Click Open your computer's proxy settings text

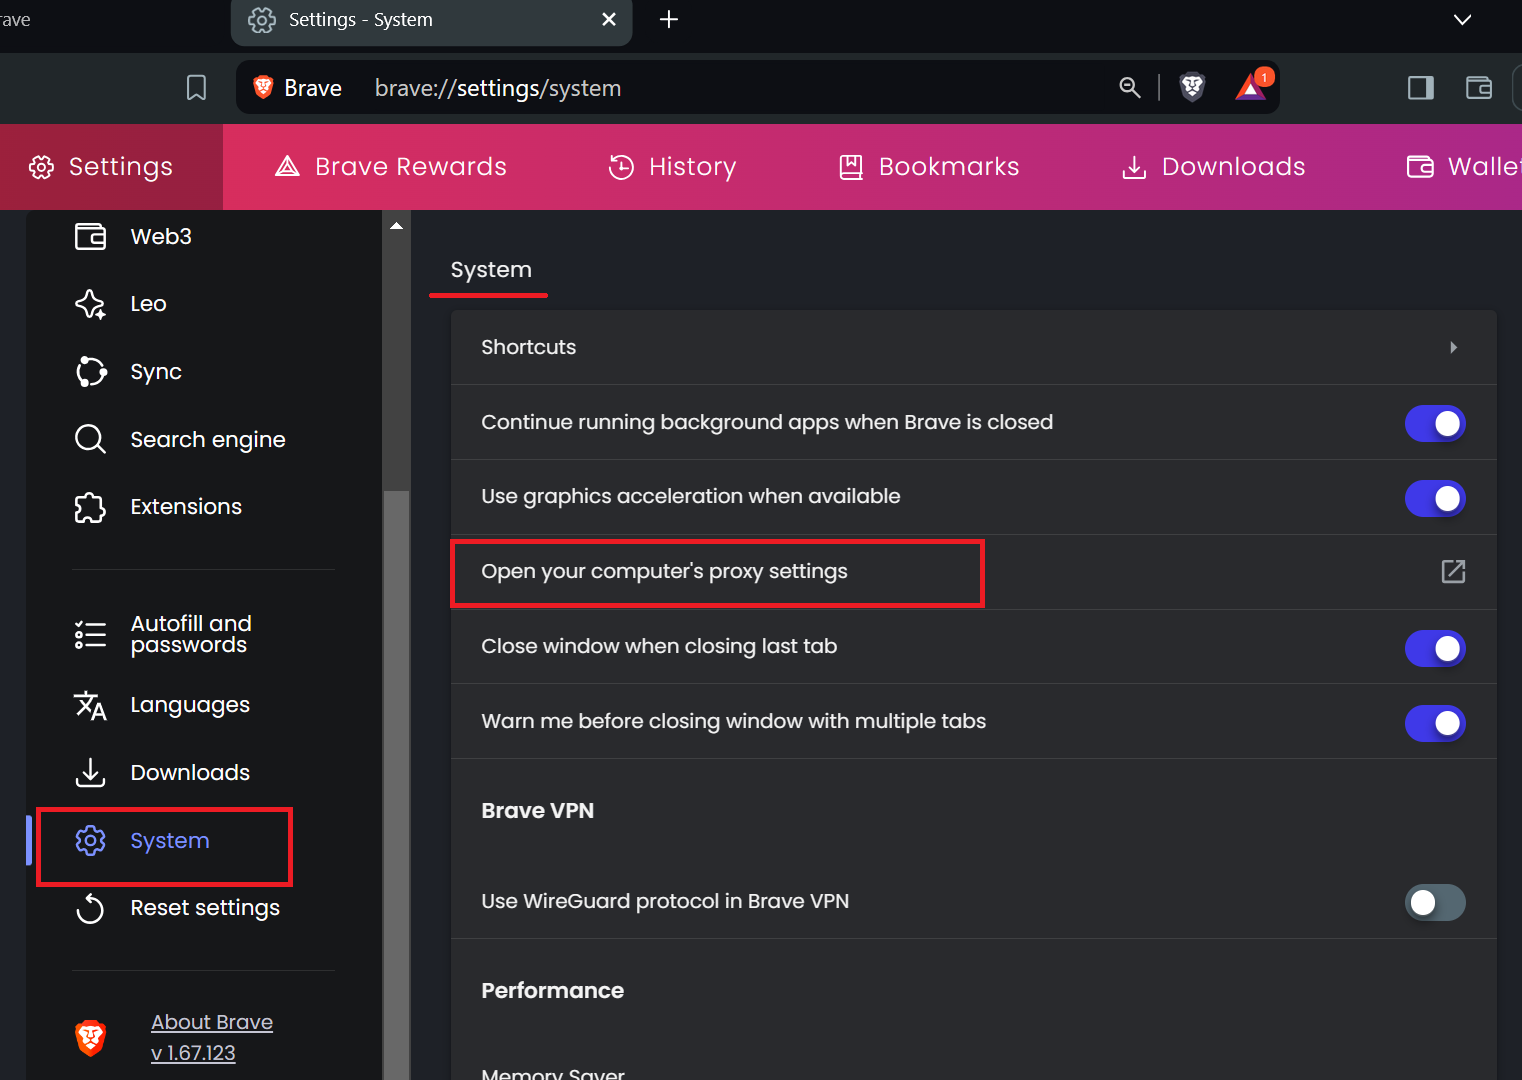[x=664, y=571]
